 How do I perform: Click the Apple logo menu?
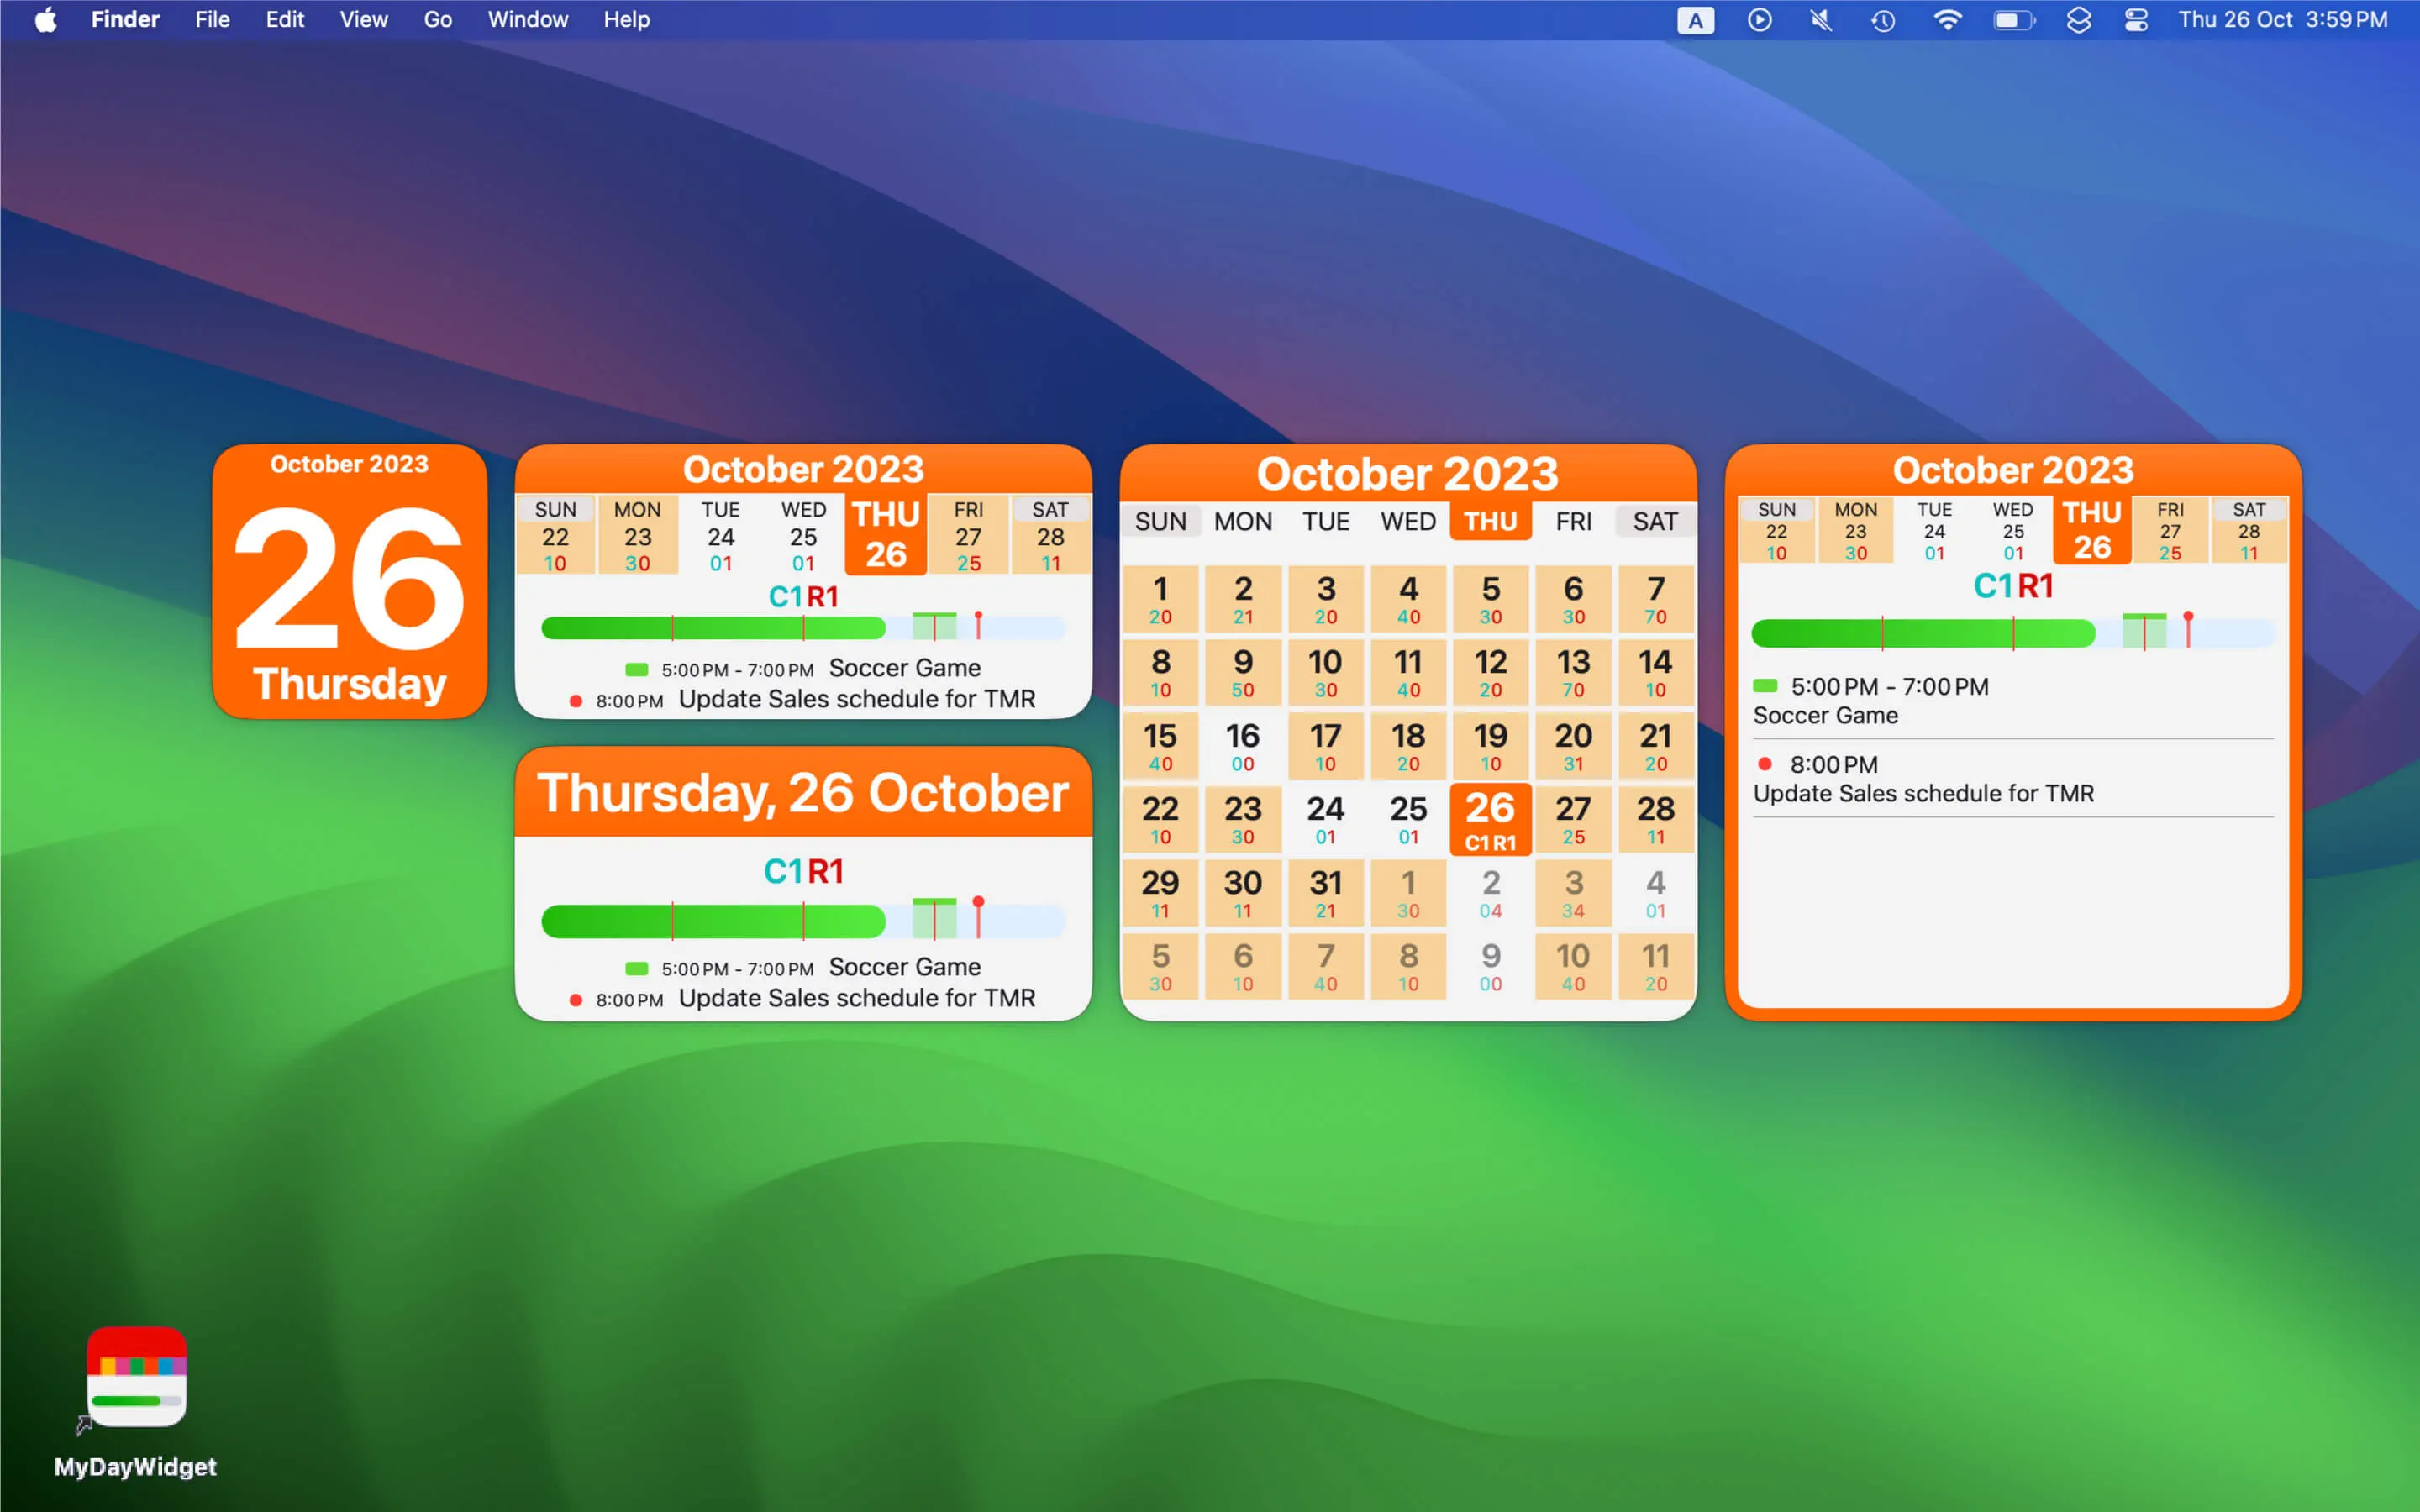(x=45, y=20)
